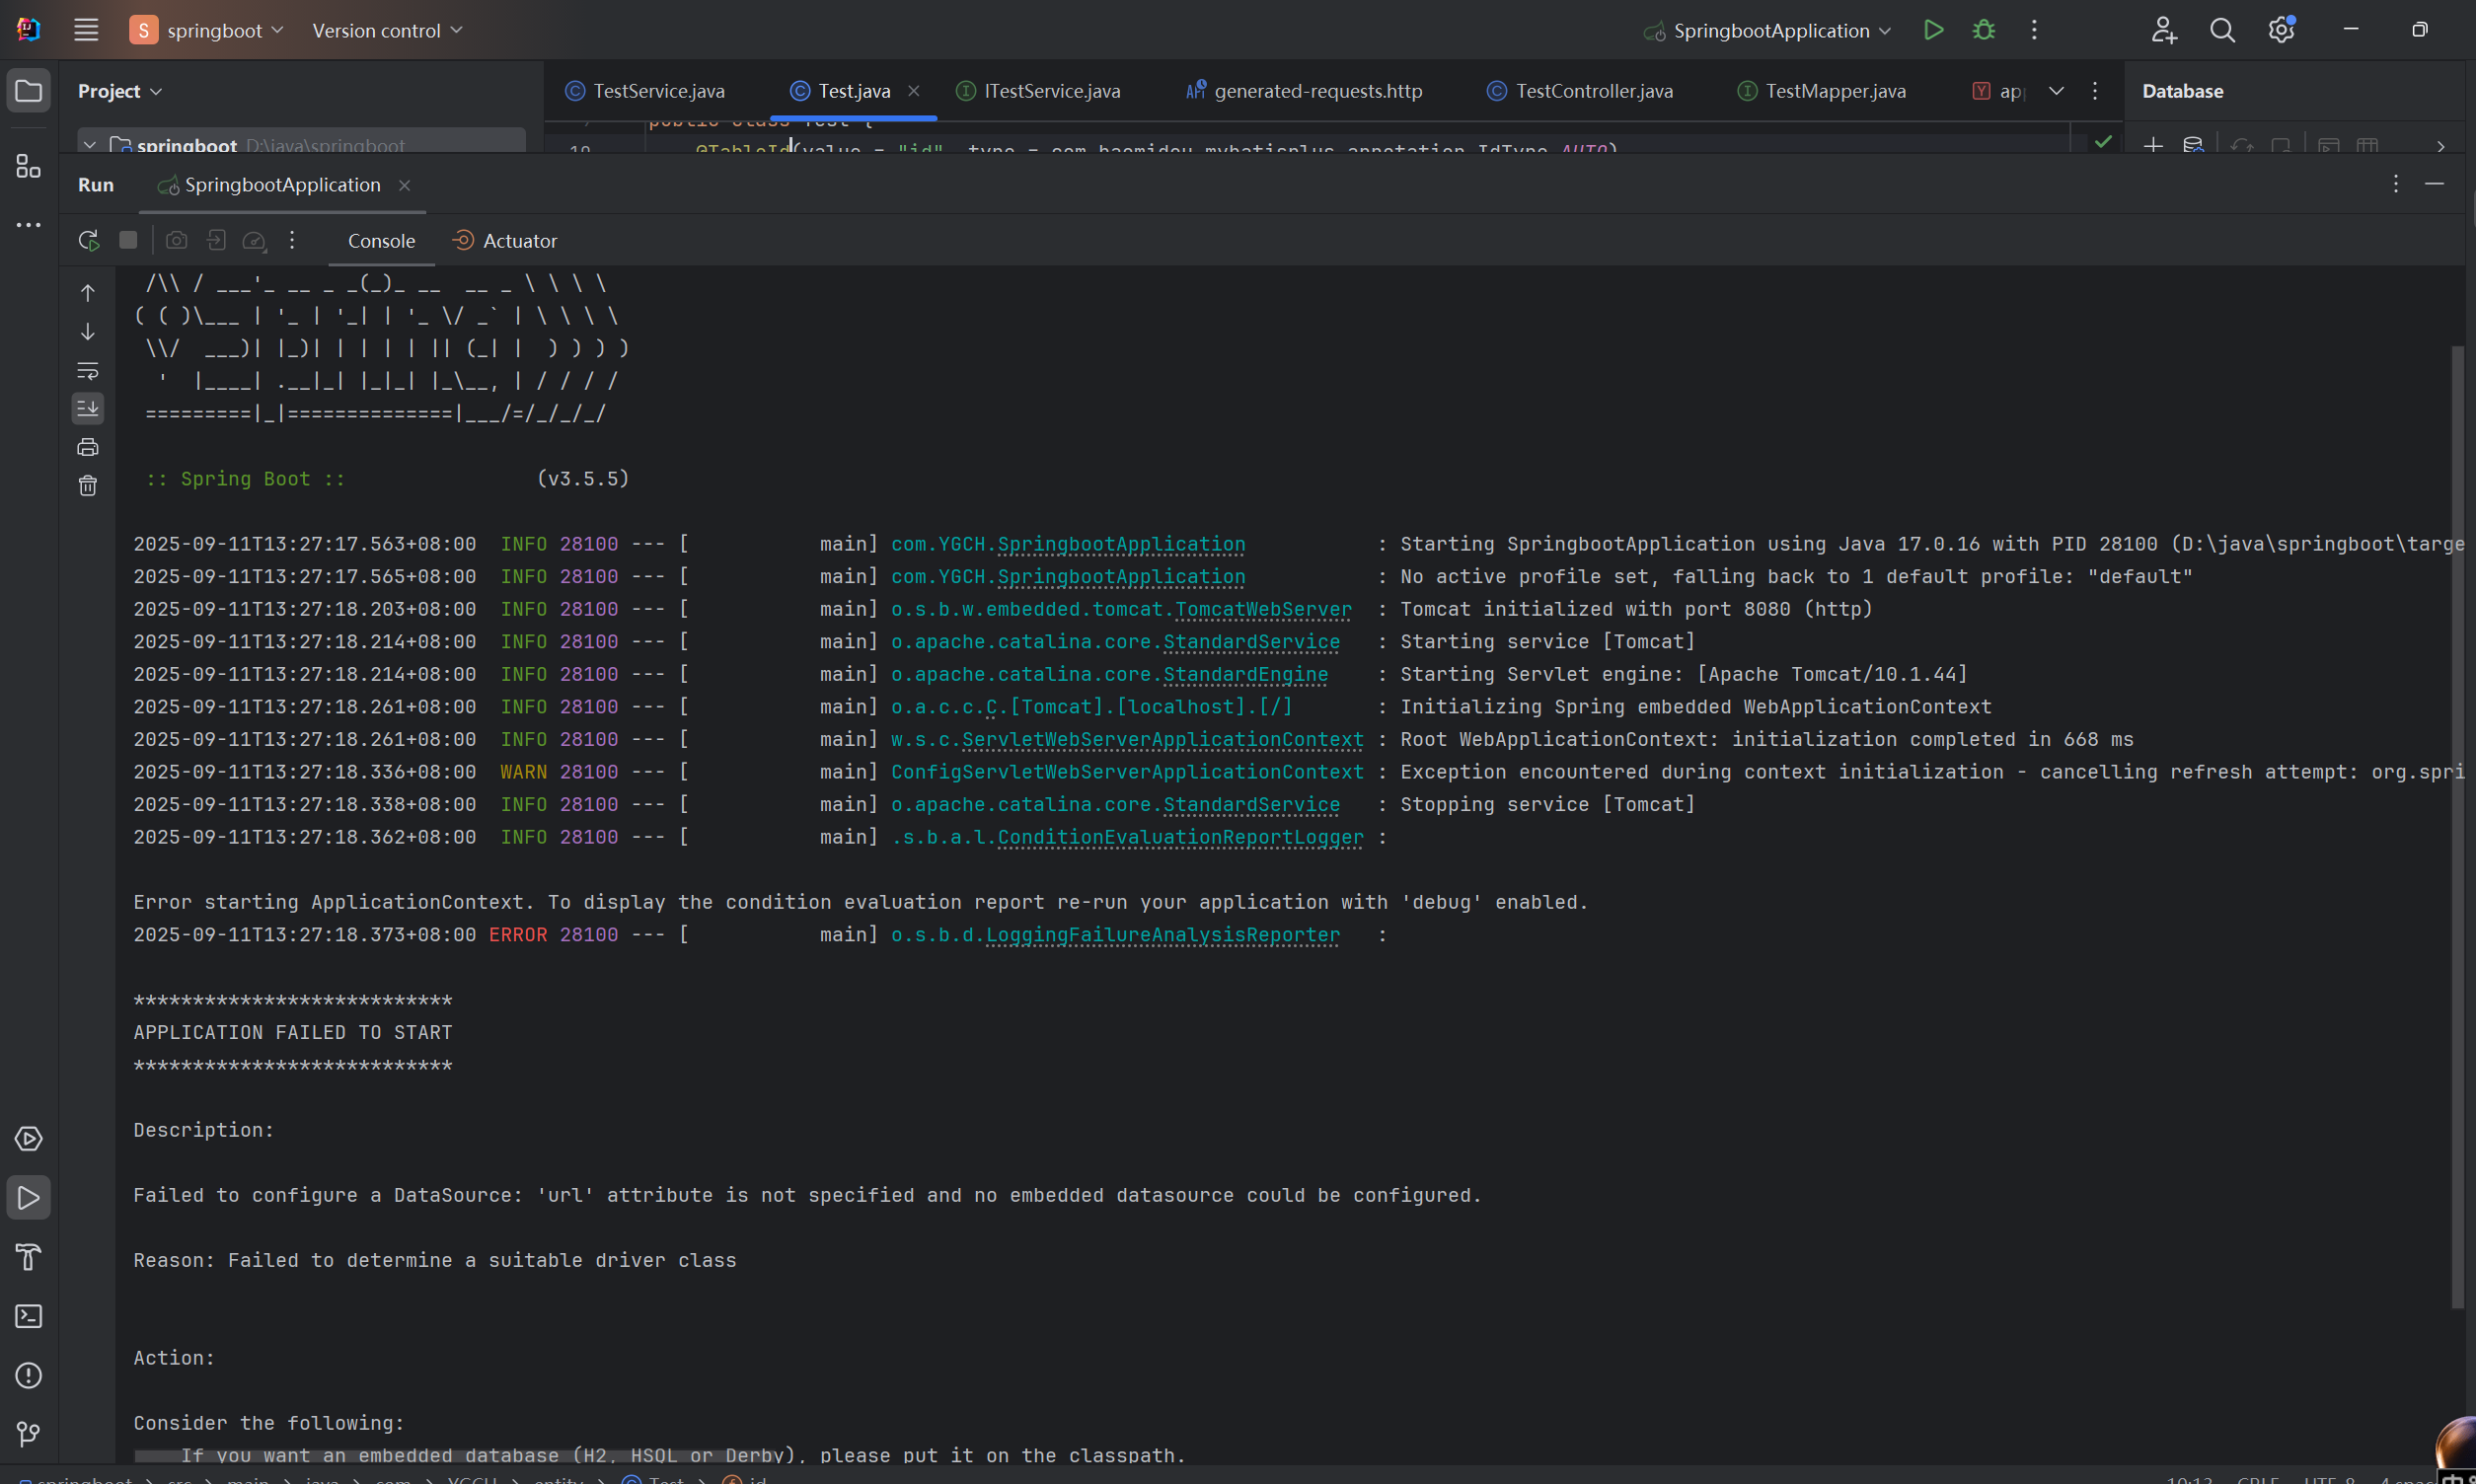
Task: Start debugging with the bug icon
Action: click(1984, 30)
